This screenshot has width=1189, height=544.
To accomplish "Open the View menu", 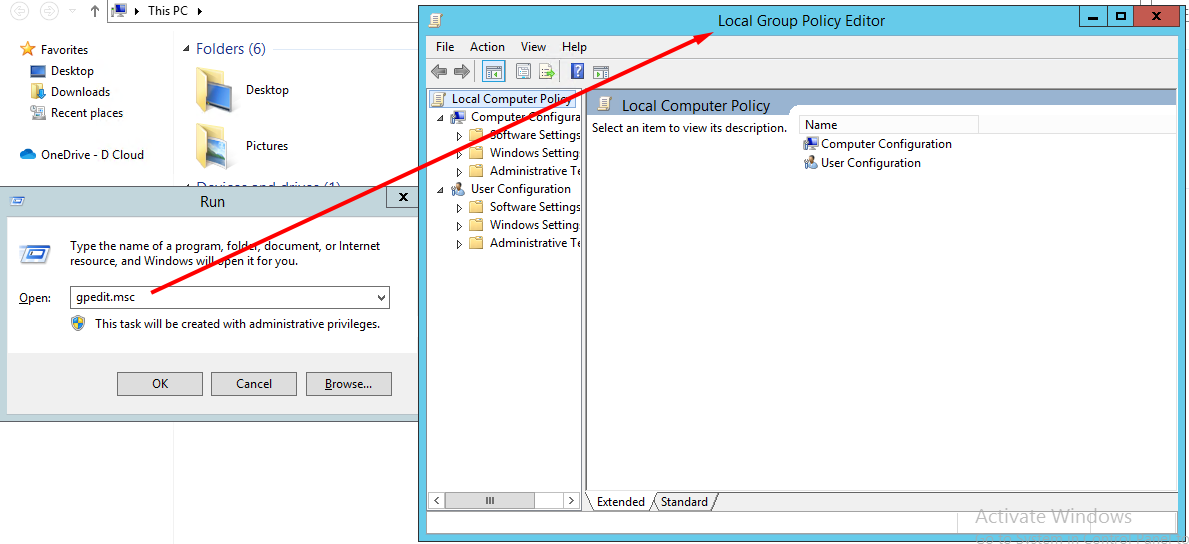I will (x=533, y=47).
